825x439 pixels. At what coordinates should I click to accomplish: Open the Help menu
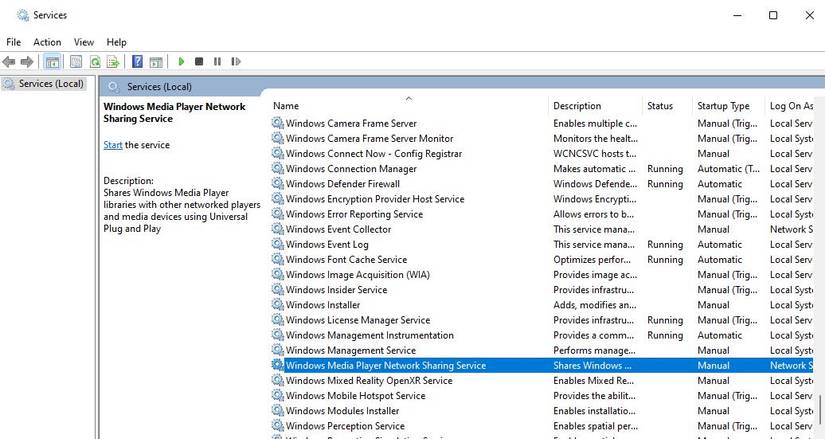click(116, 42)
